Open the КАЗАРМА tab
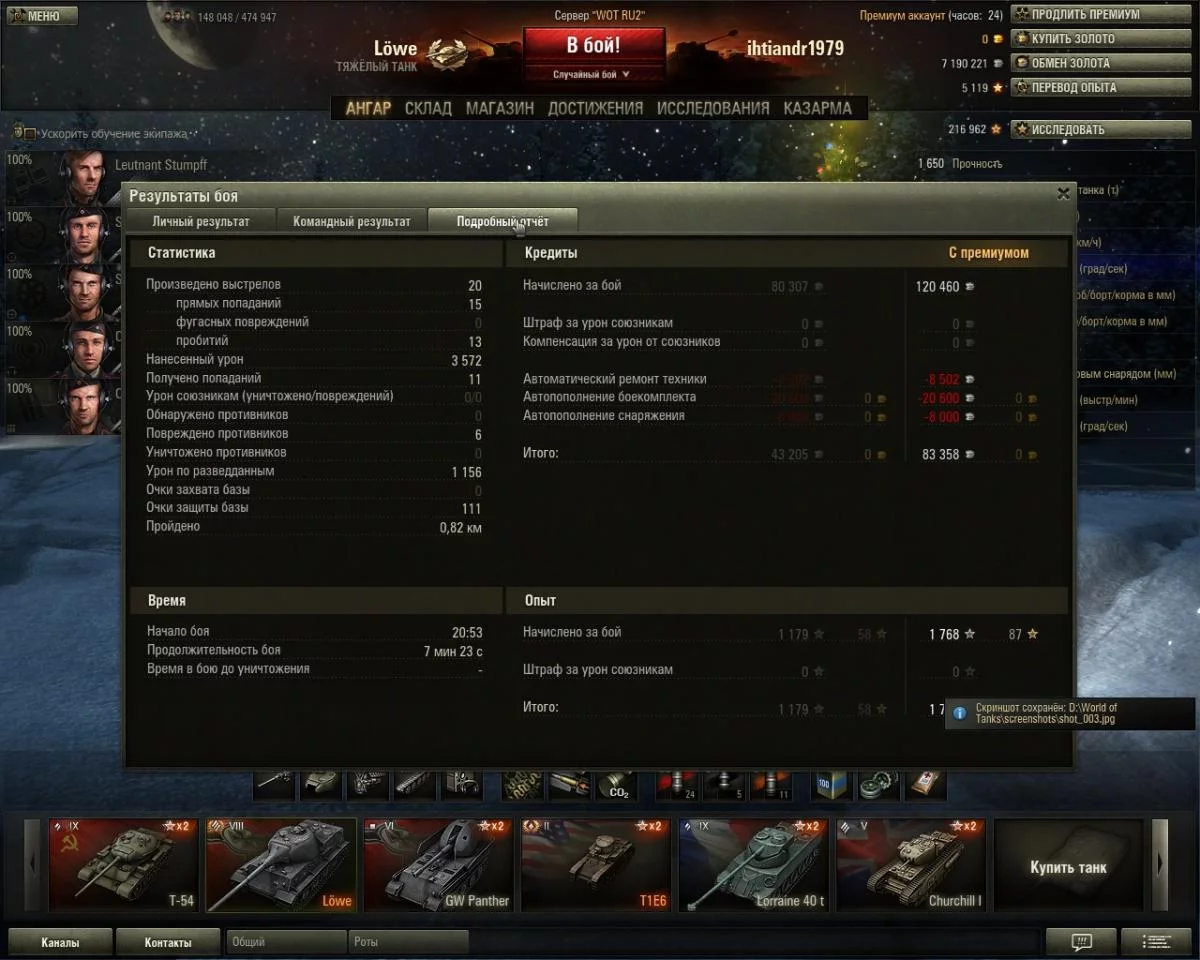The height and width of the screenshot is (960, 1200). (818, 108)
